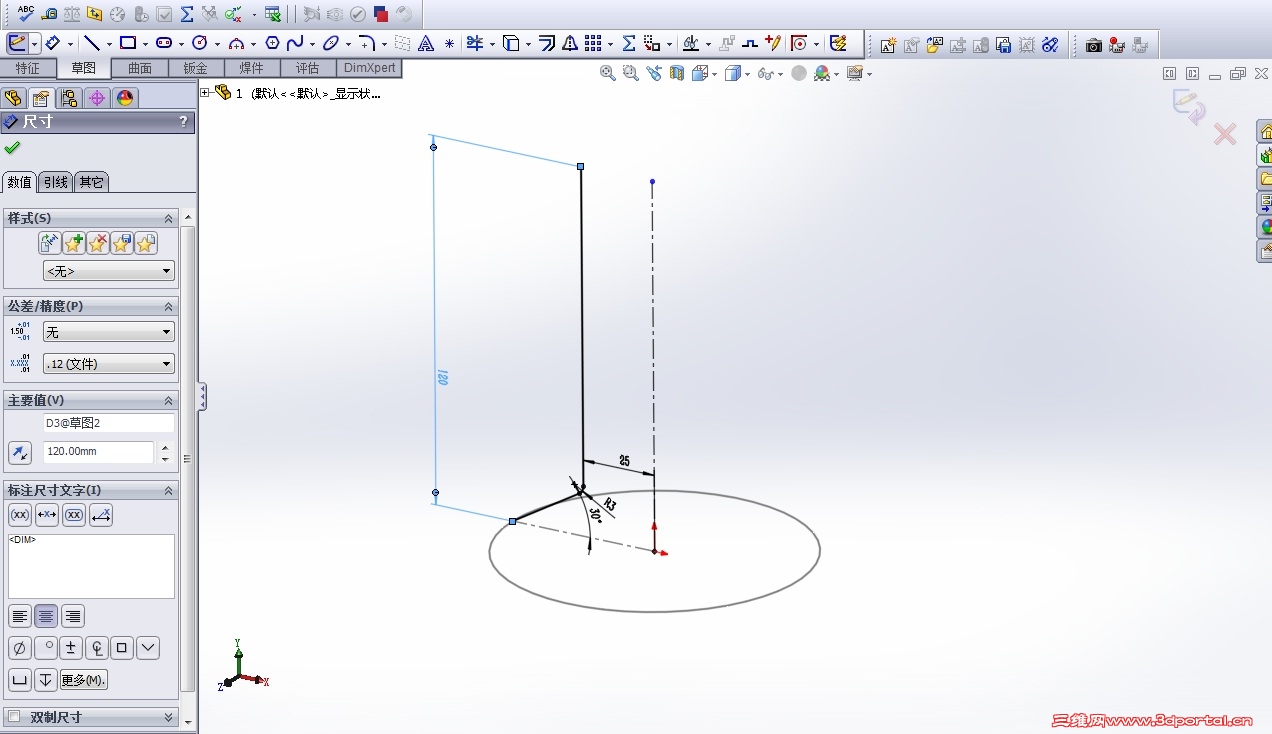Open the ConfigurationManager panel tab

click(68, 97)
